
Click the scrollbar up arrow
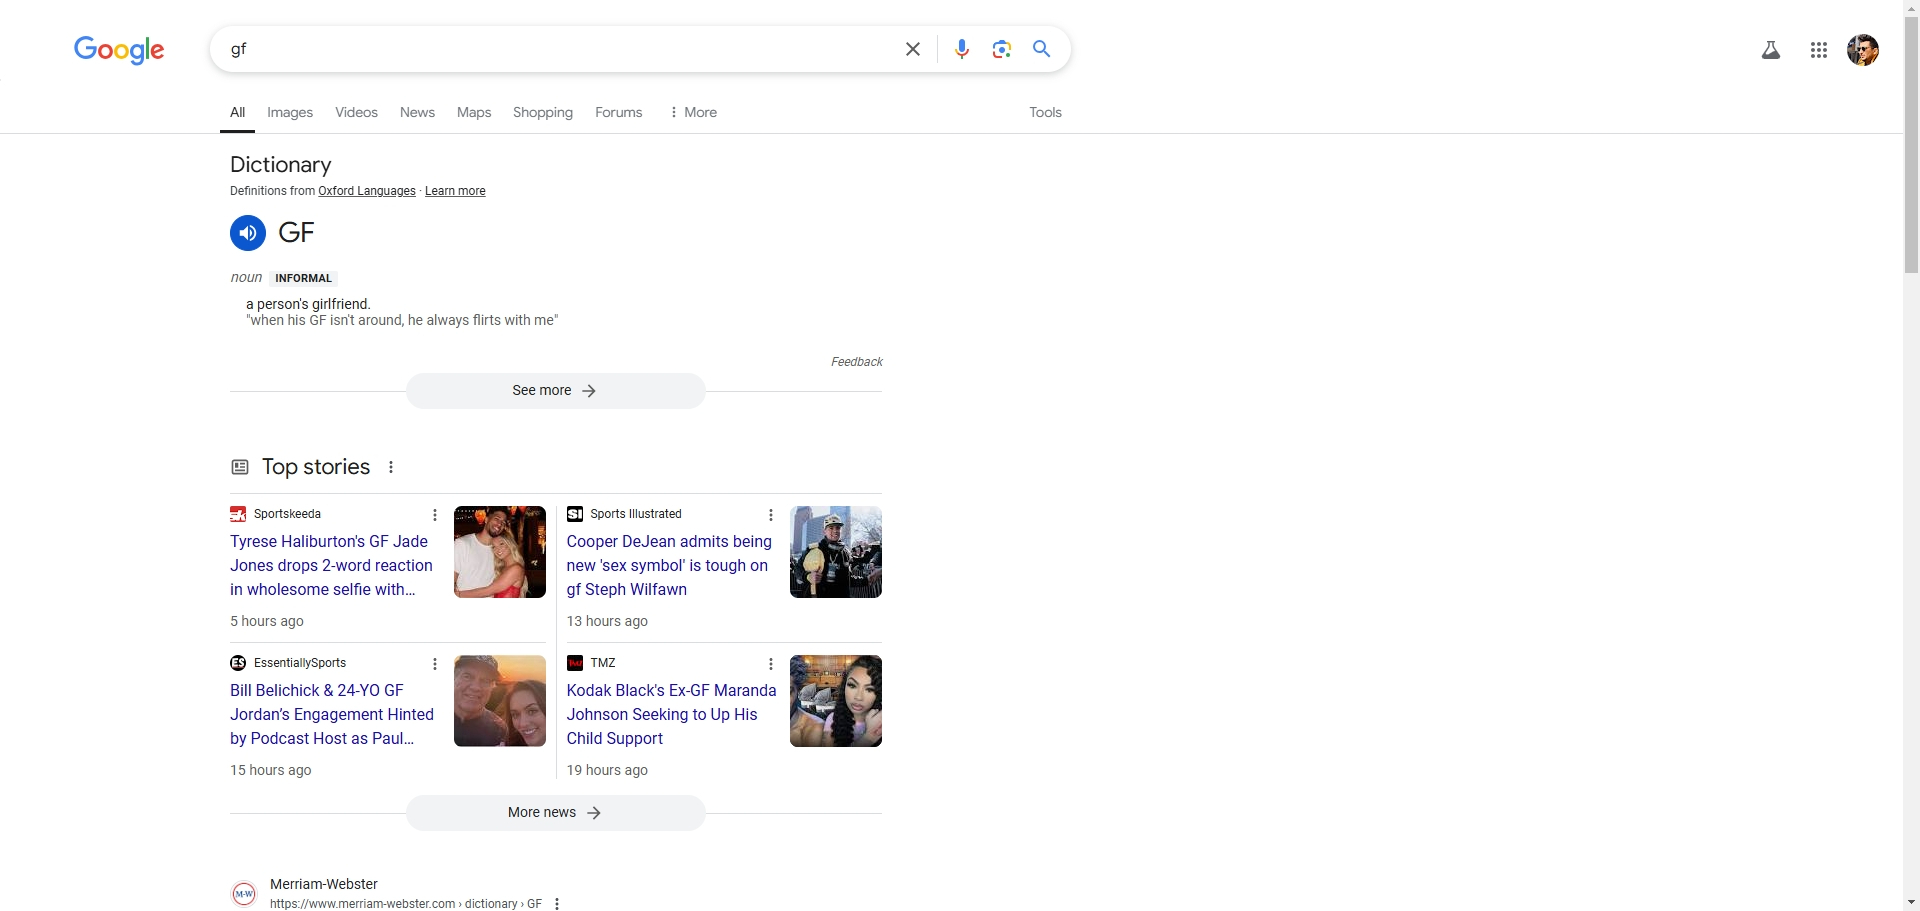pyautogui.click(x=1911, y=8)
